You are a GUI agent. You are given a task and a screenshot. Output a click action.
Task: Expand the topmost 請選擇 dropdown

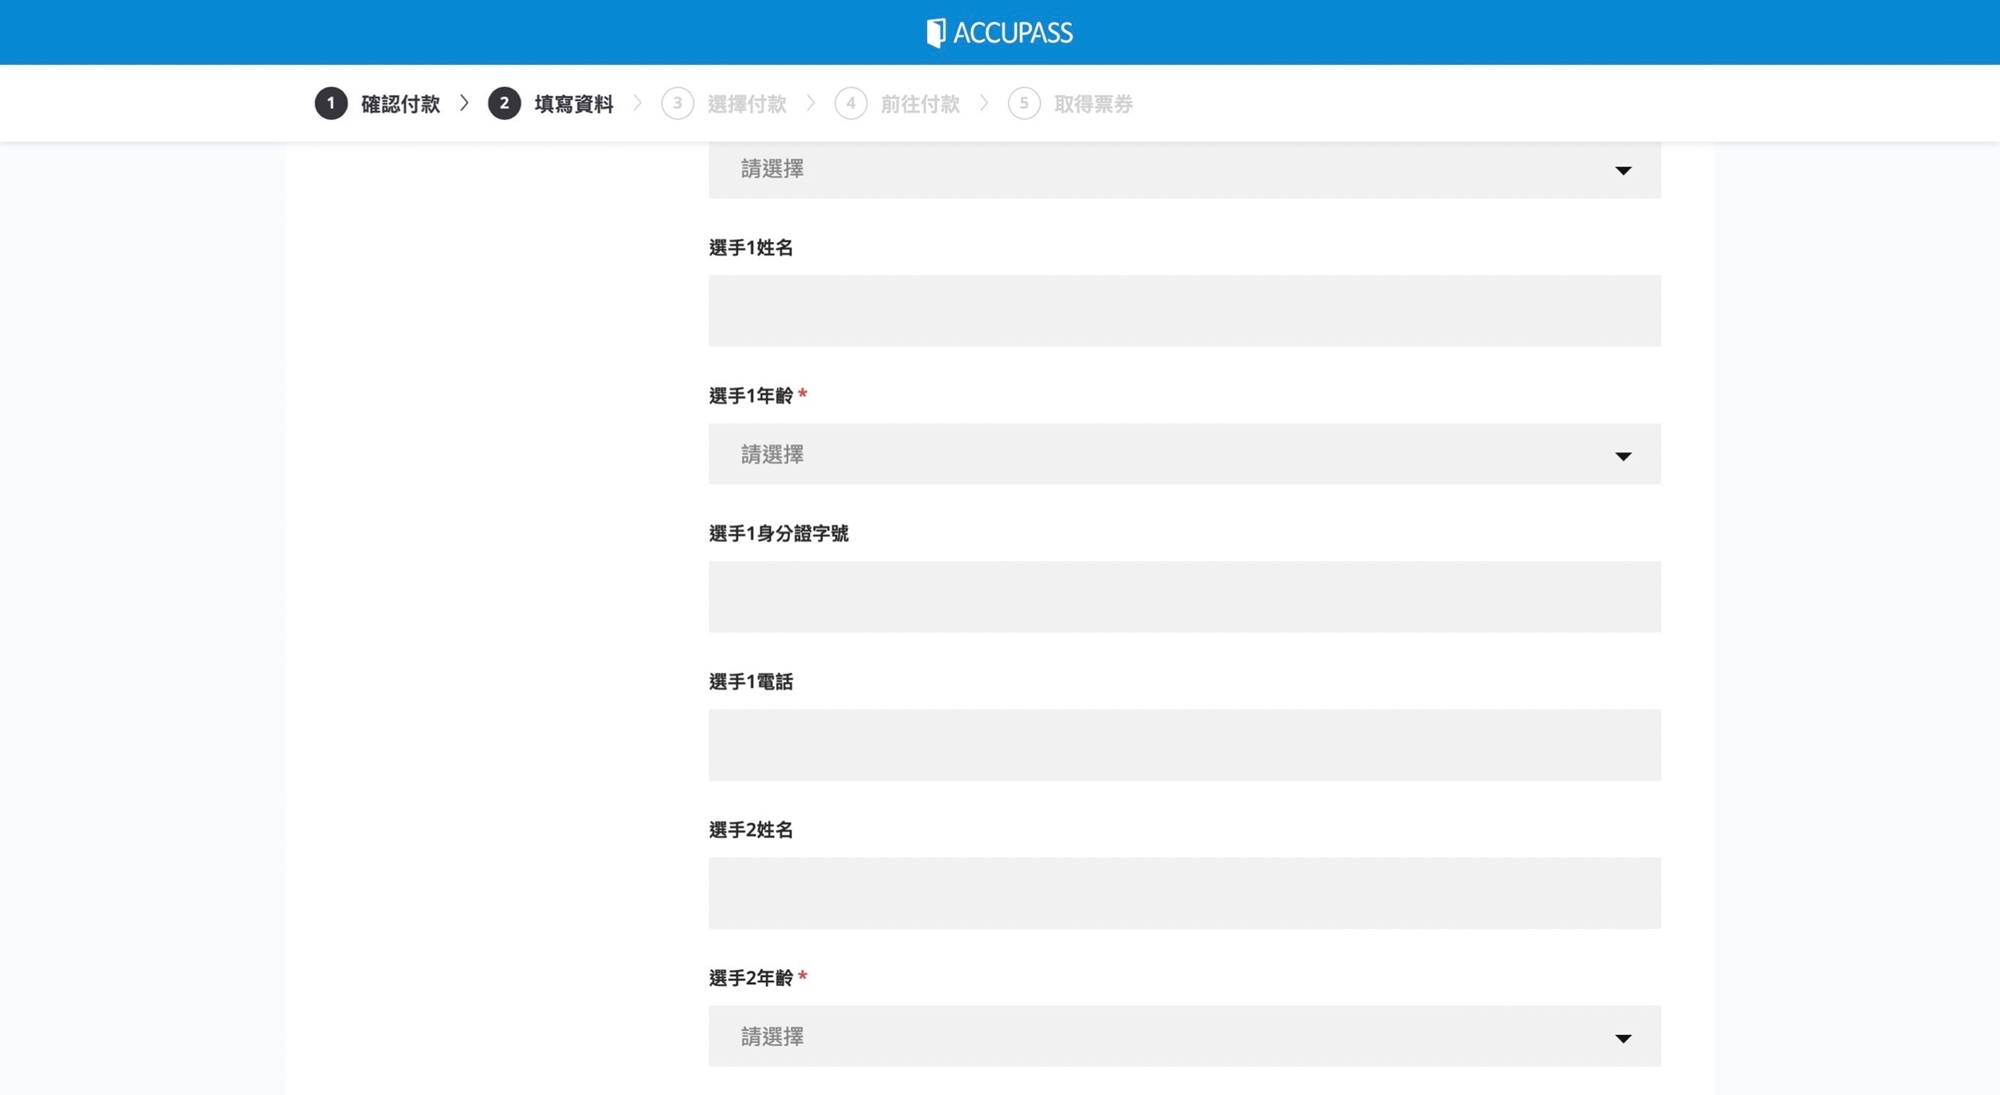coord(1183,169)
